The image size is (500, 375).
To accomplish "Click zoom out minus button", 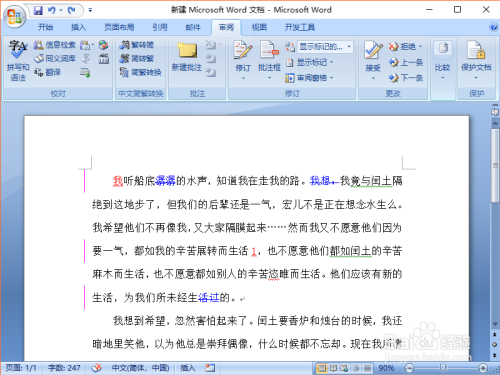I will (409, 368).
